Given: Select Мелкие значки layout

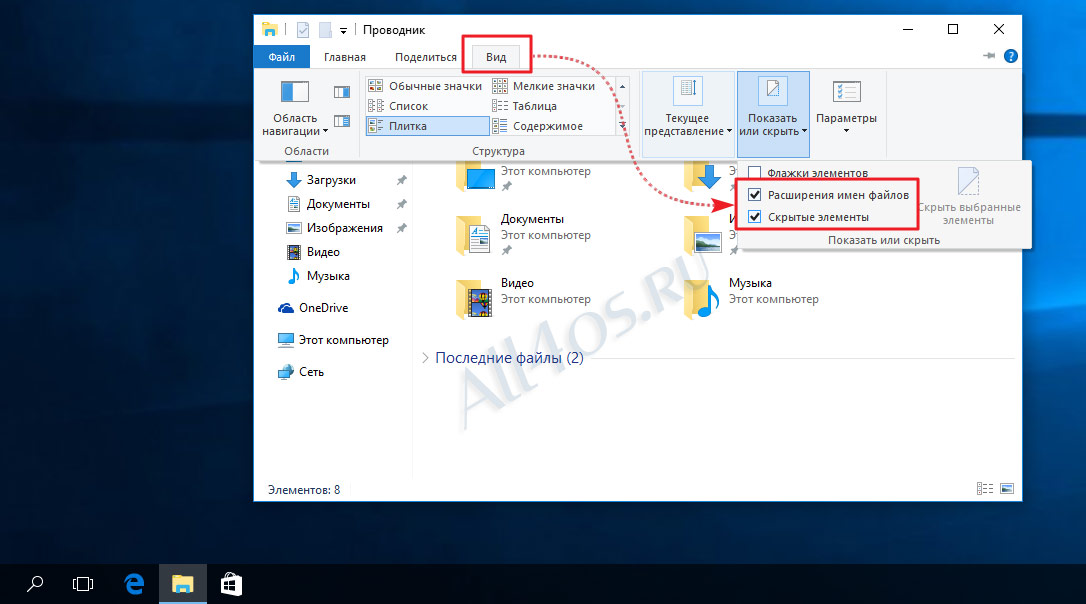Looking at the screenshot, I should coord(544,86).
